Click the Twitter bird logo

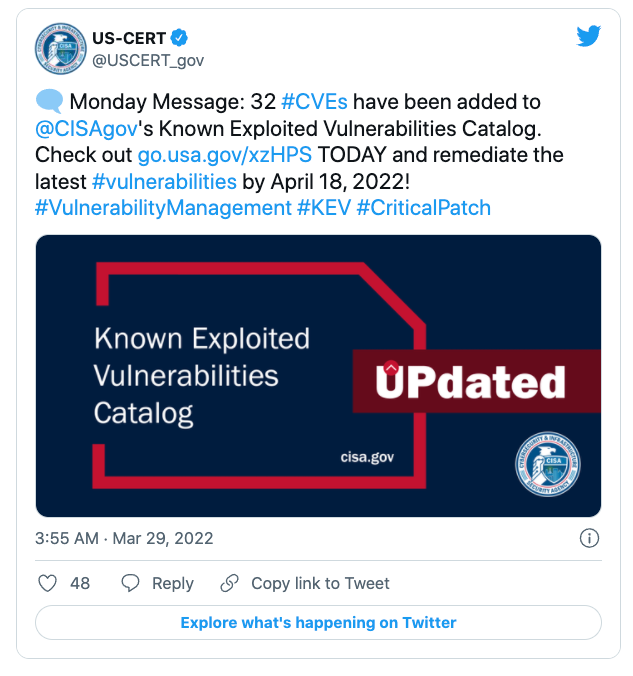click(589, 37)
